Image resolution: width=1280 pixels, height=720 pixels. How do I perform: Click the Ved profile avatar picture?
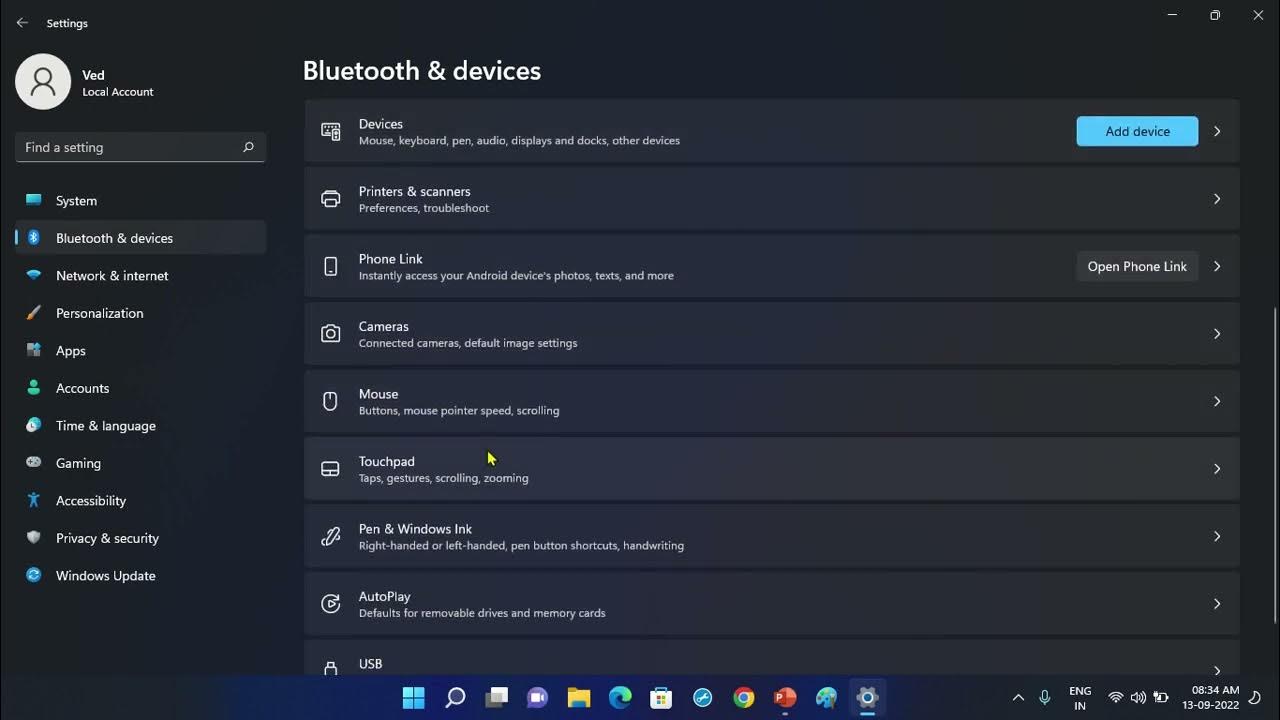click(x=43, y=82)
